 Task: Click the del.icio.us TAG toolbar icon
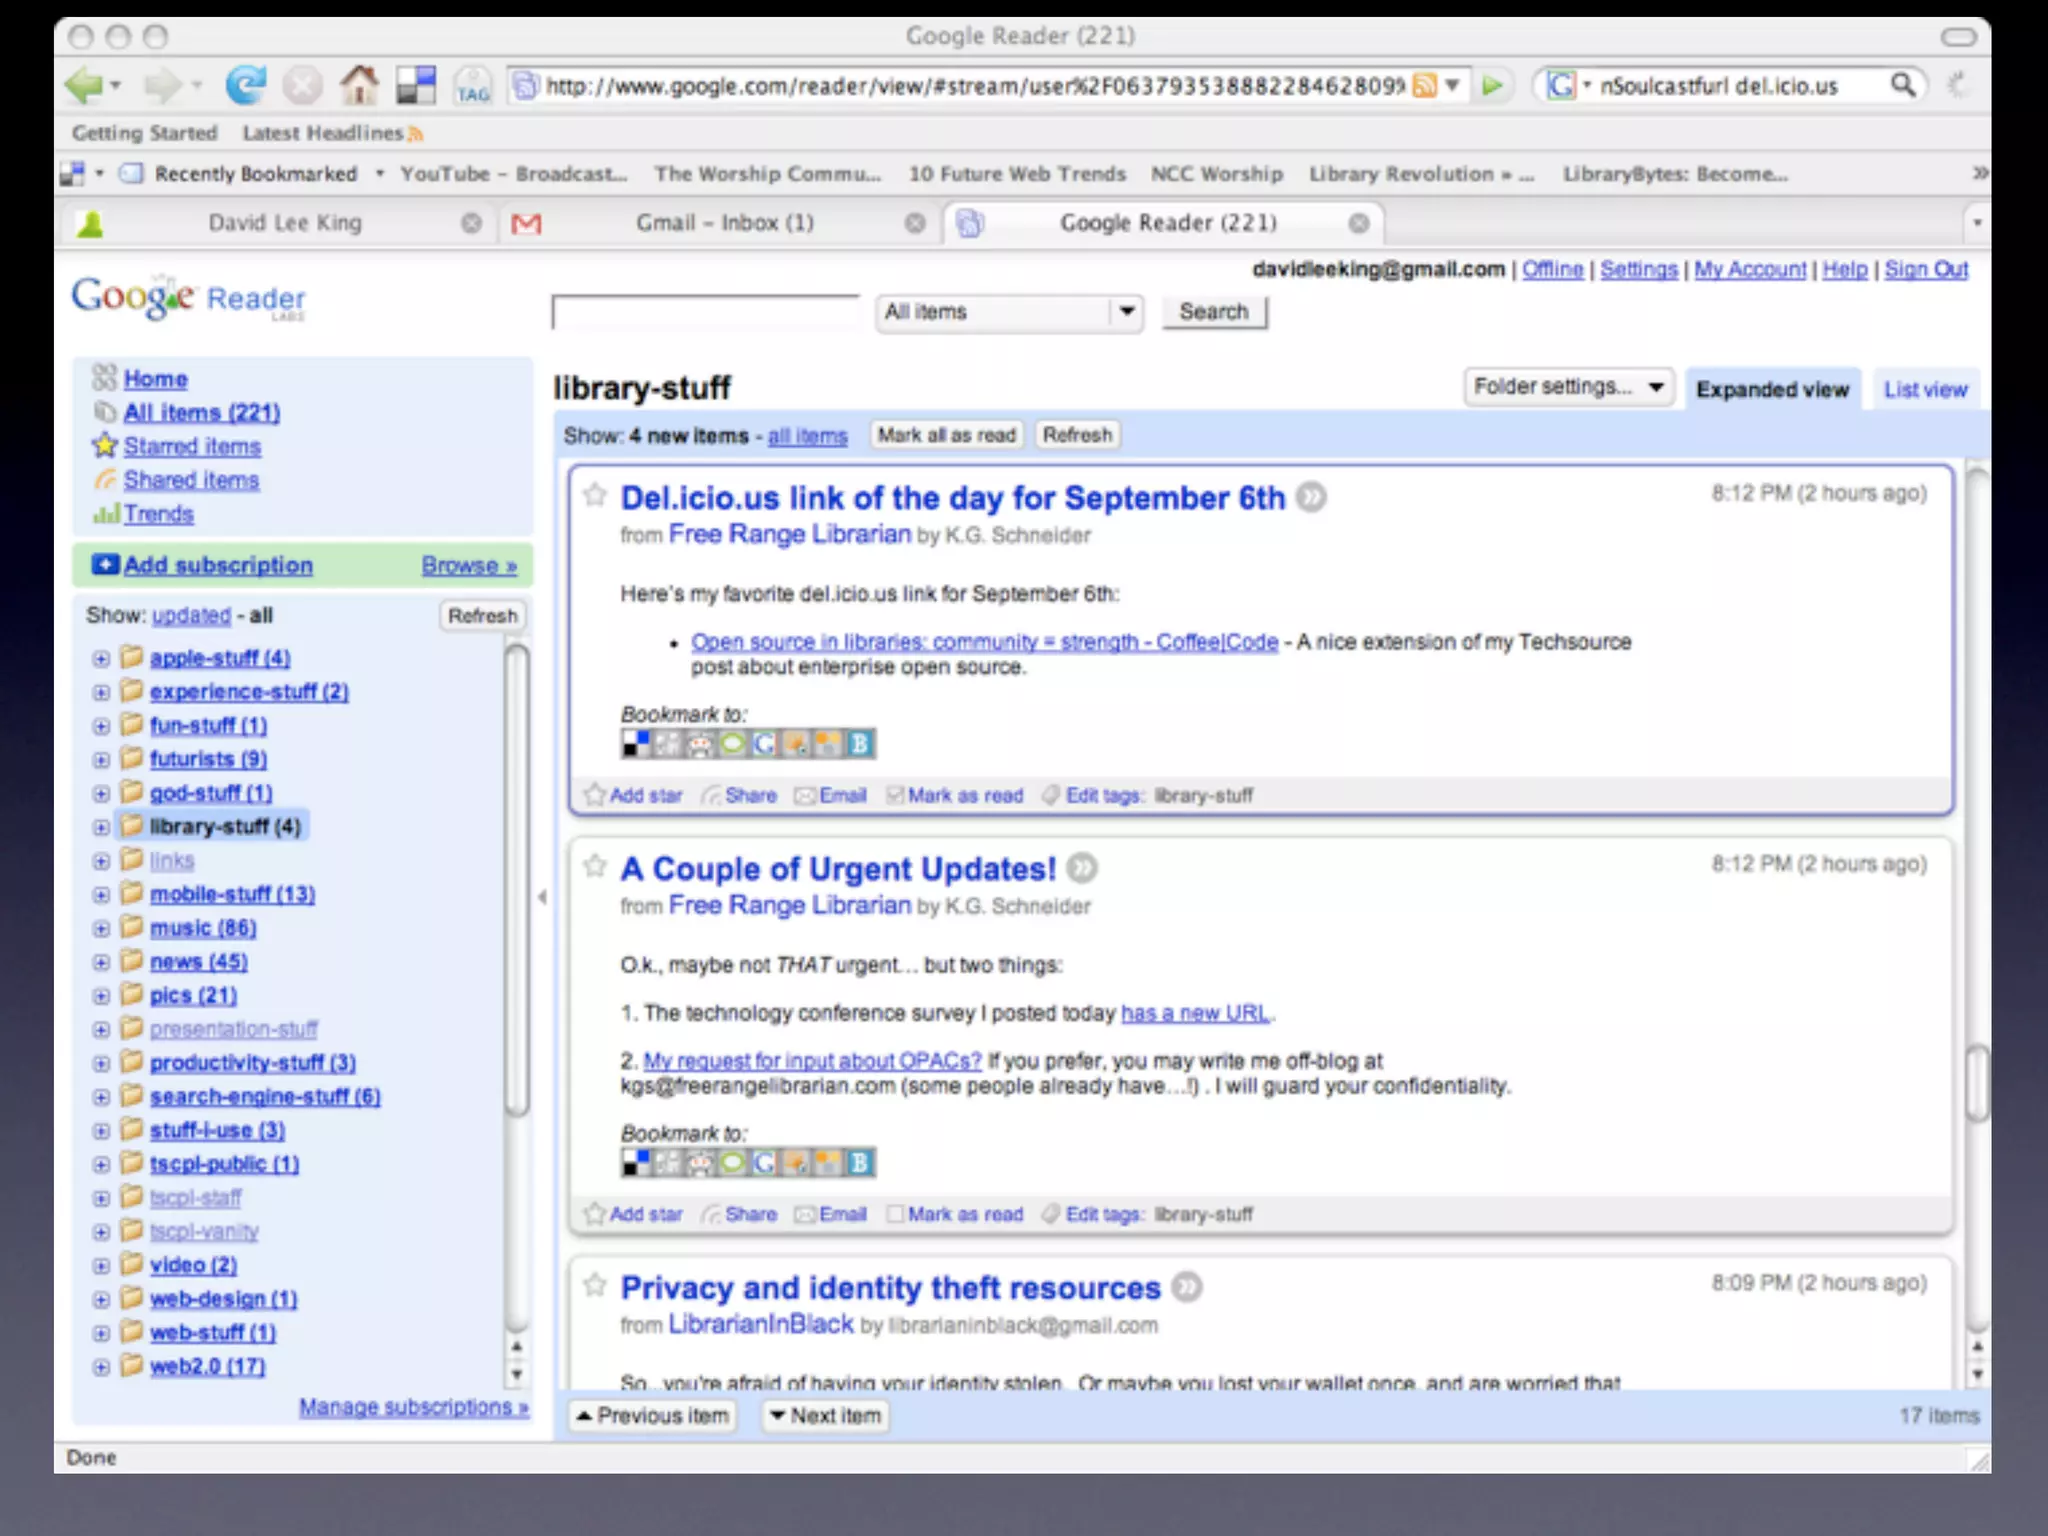[472, 87]
